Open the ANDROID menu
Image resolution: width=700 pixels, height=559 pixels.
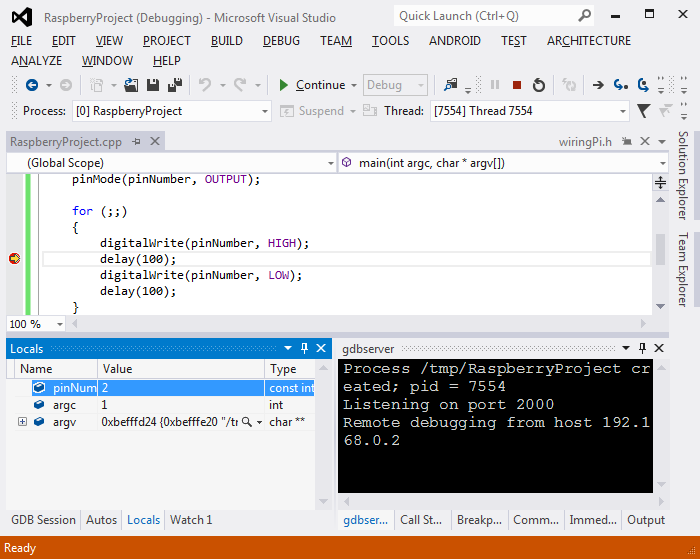click(454, 41)
